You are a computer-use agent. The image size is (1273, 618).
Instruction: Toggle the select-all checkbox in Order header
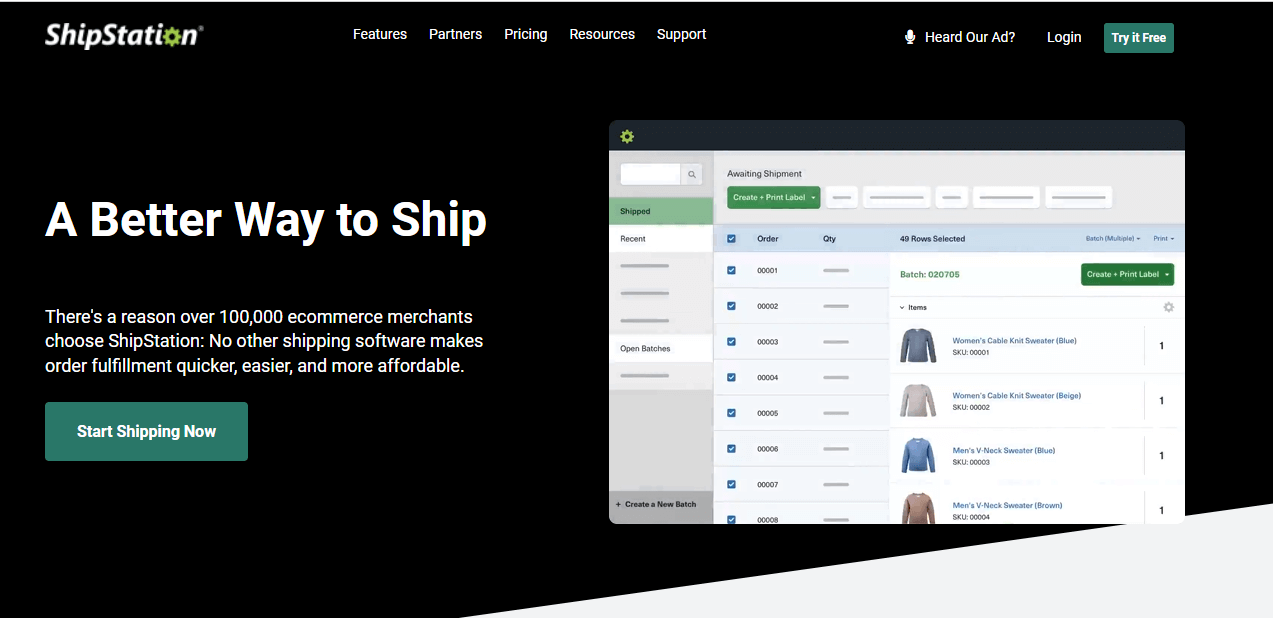(x=731, y=239)
